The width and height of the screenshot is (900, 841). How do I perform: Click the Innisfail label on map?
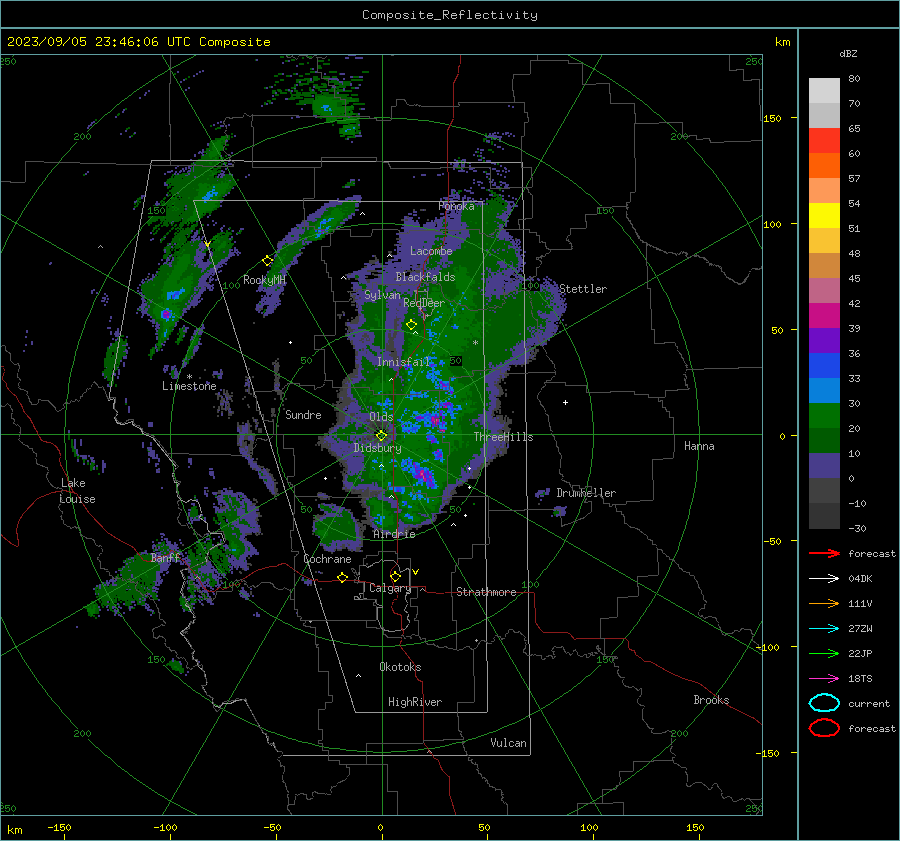(x=403, y=362)
